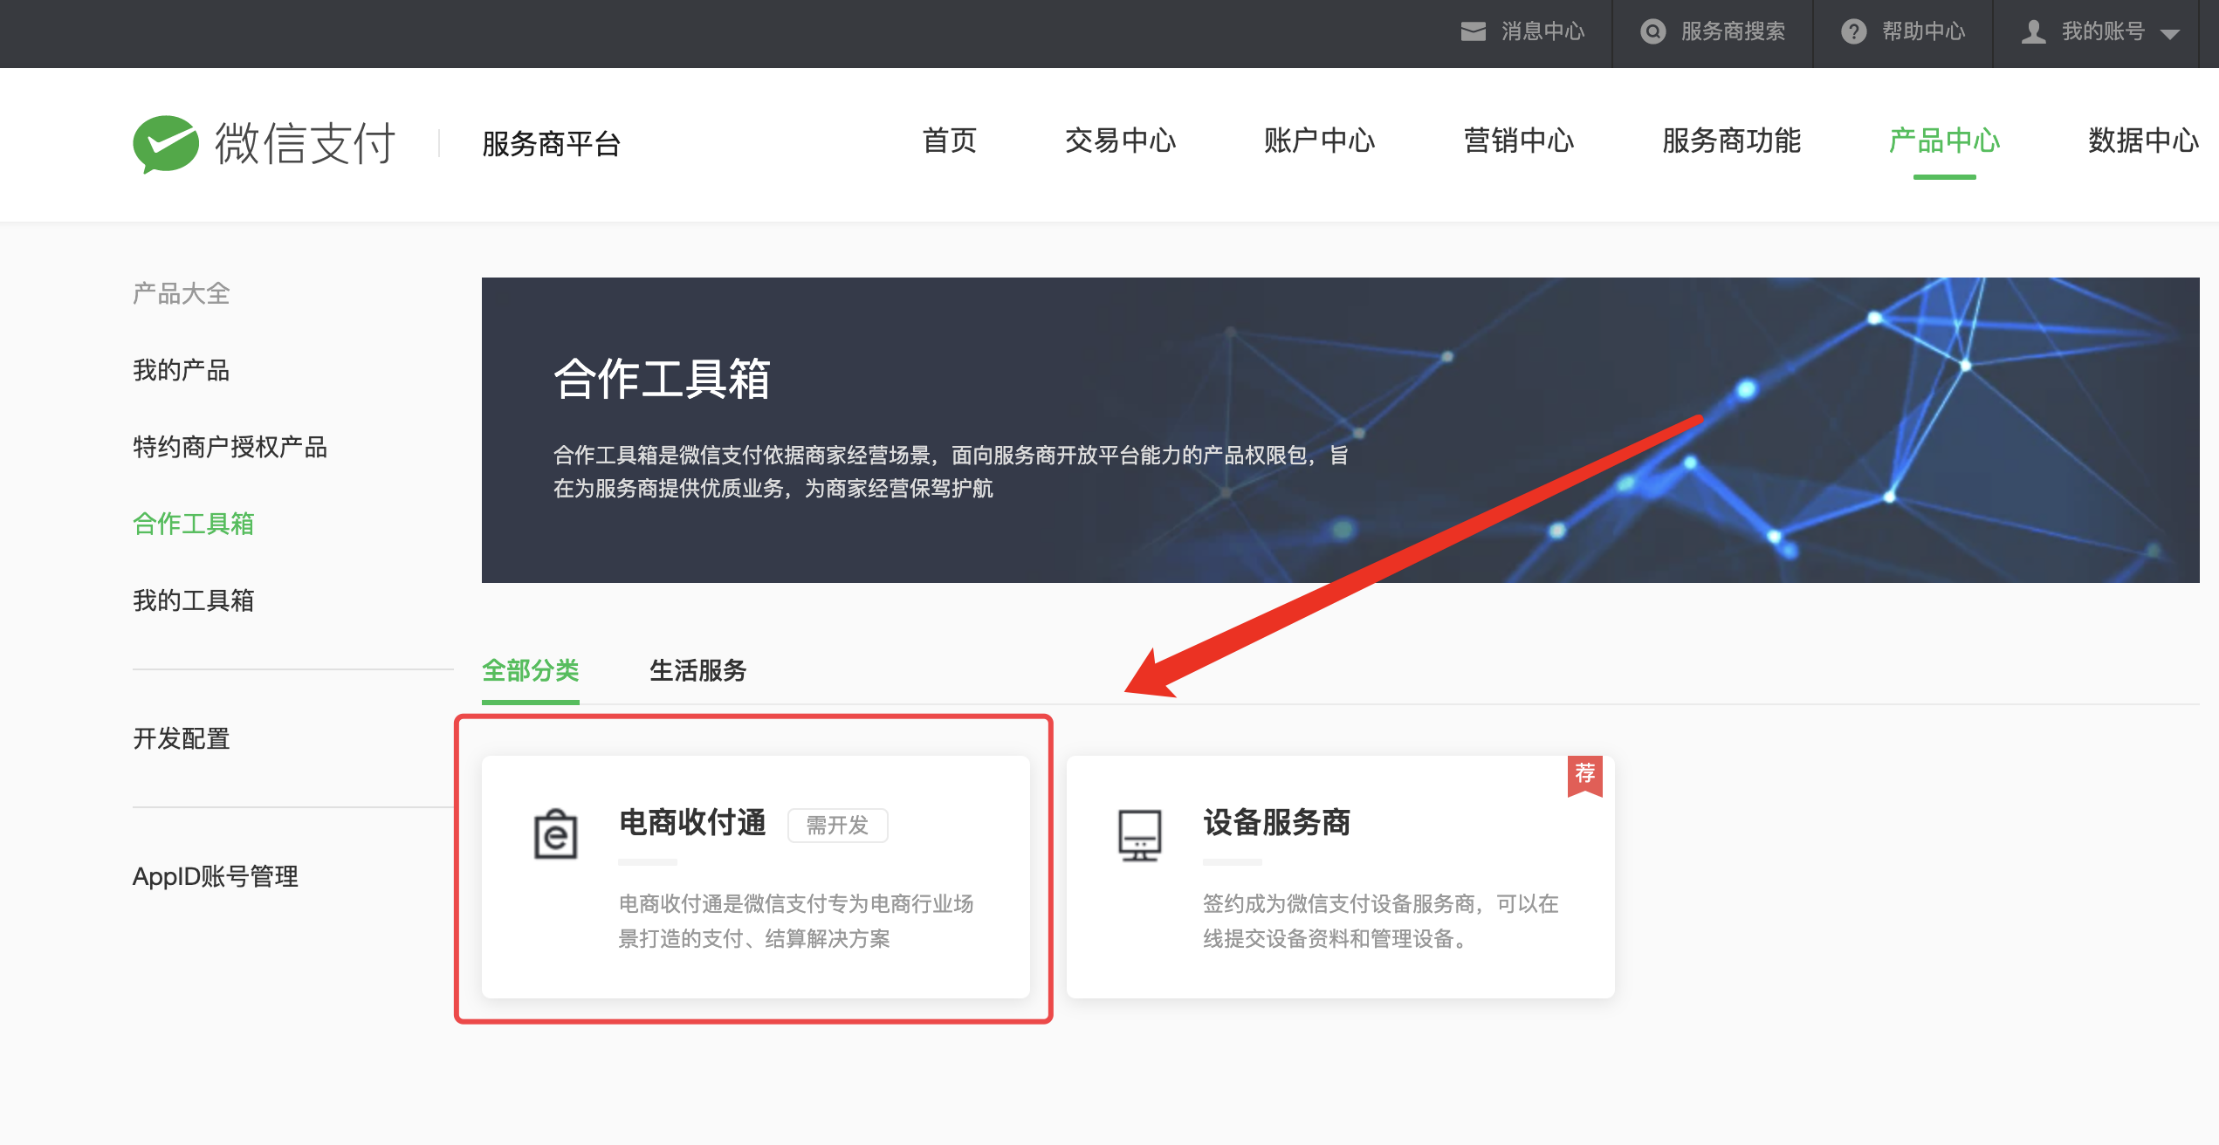Viewport: 2219px width, 1145px height.
Task: Go to 营销中心 navigation item
Action: click(x=1518, y=141)
